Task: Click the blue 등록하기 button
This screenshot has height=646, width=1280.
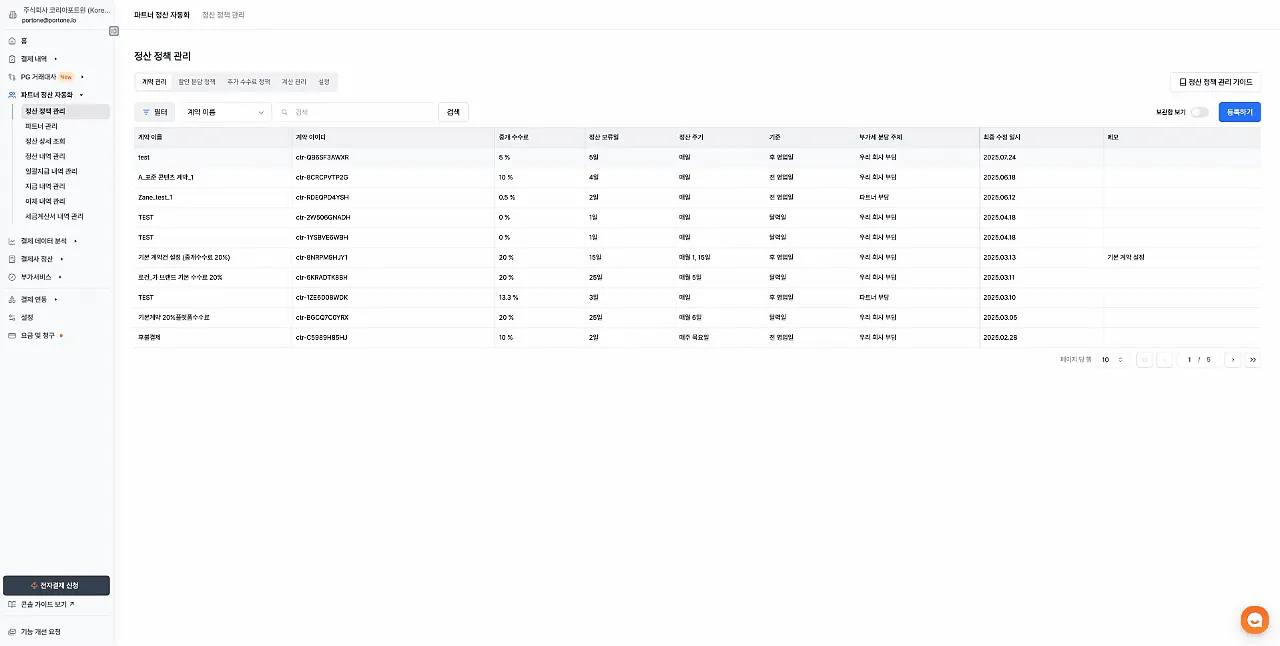Action: point(1239,112)
